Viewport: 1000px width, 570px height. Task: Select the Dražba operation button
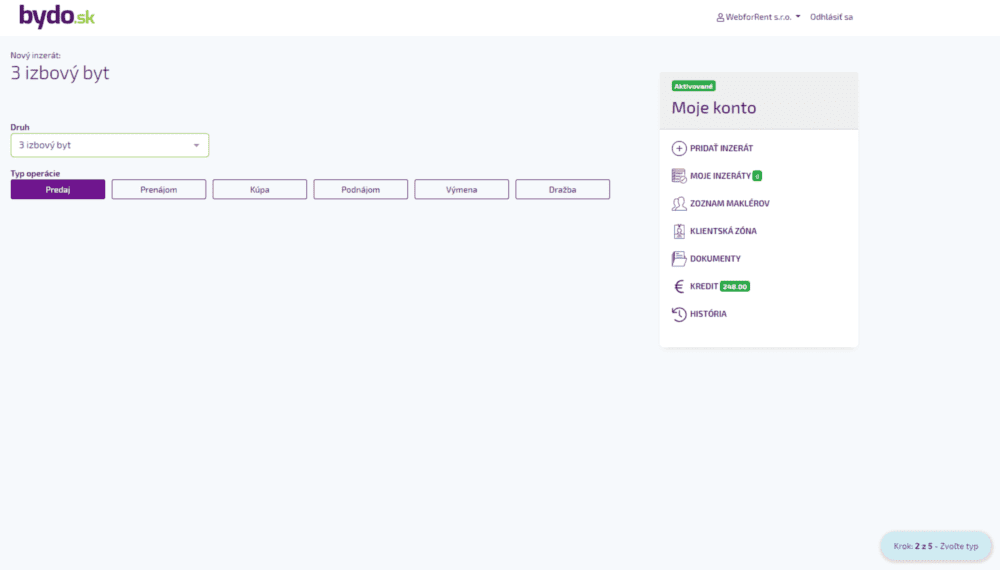562,189
